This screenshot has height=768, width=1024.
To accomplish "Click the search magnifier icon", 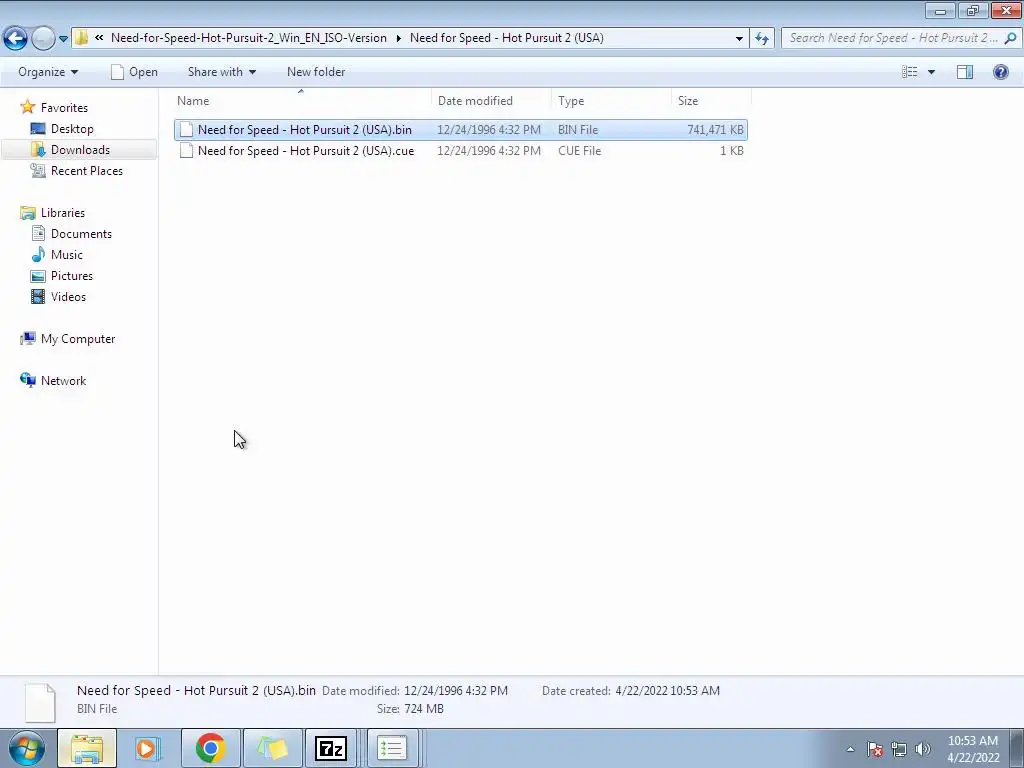I will coord(1010,38).
